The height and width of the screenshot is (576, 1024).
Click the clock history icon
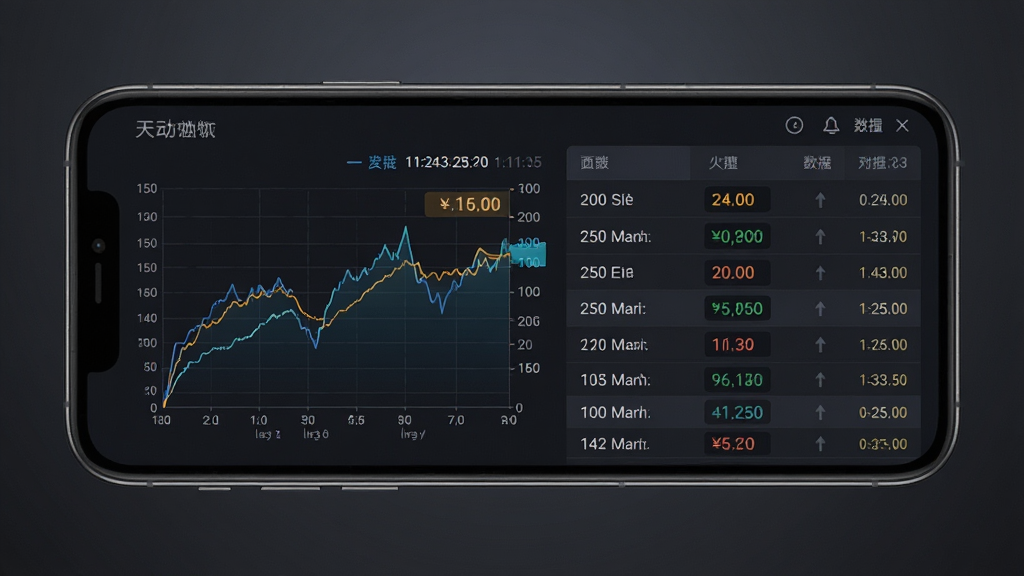(x=794, y=125)
